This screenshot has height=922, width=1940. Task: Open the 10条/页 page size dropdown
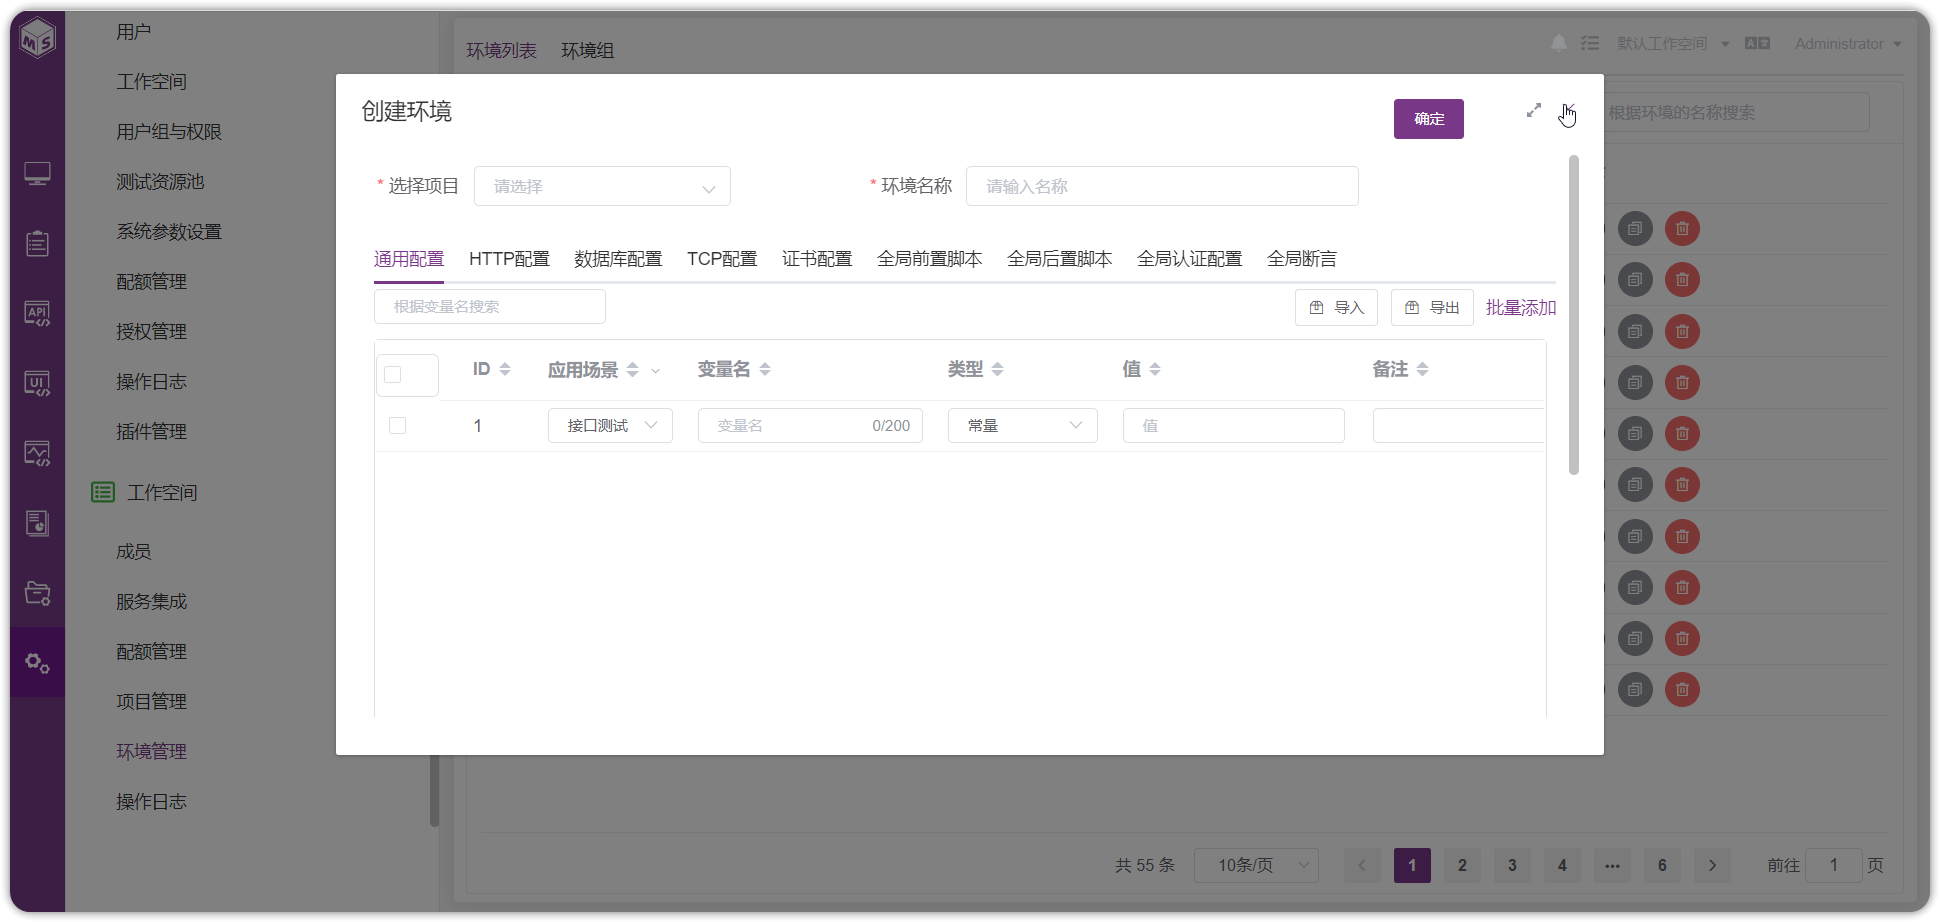1256,865
